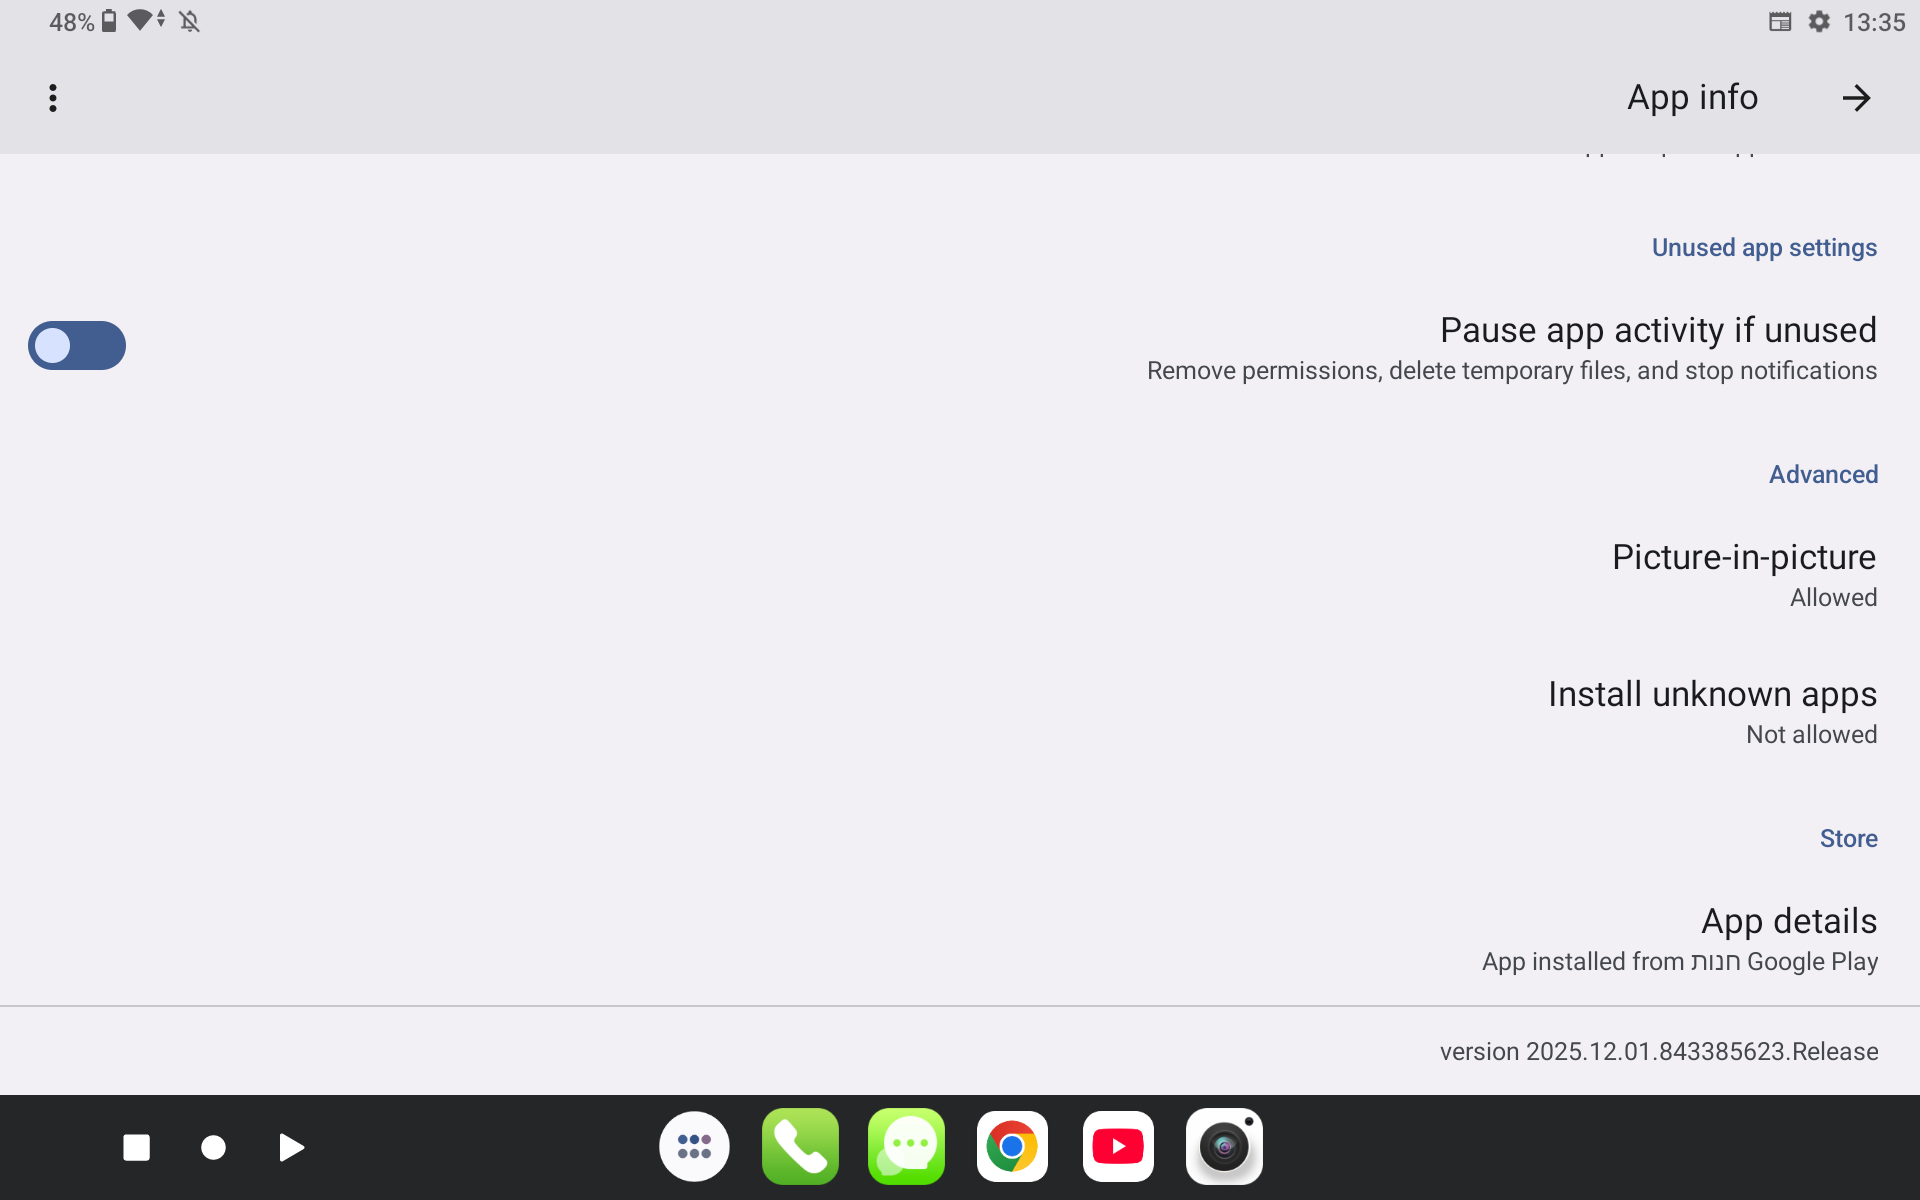Screen dimensions: 1920x1200
Task: Open the Messages app
Action: pyautogui.click(x=906, y=1146)
